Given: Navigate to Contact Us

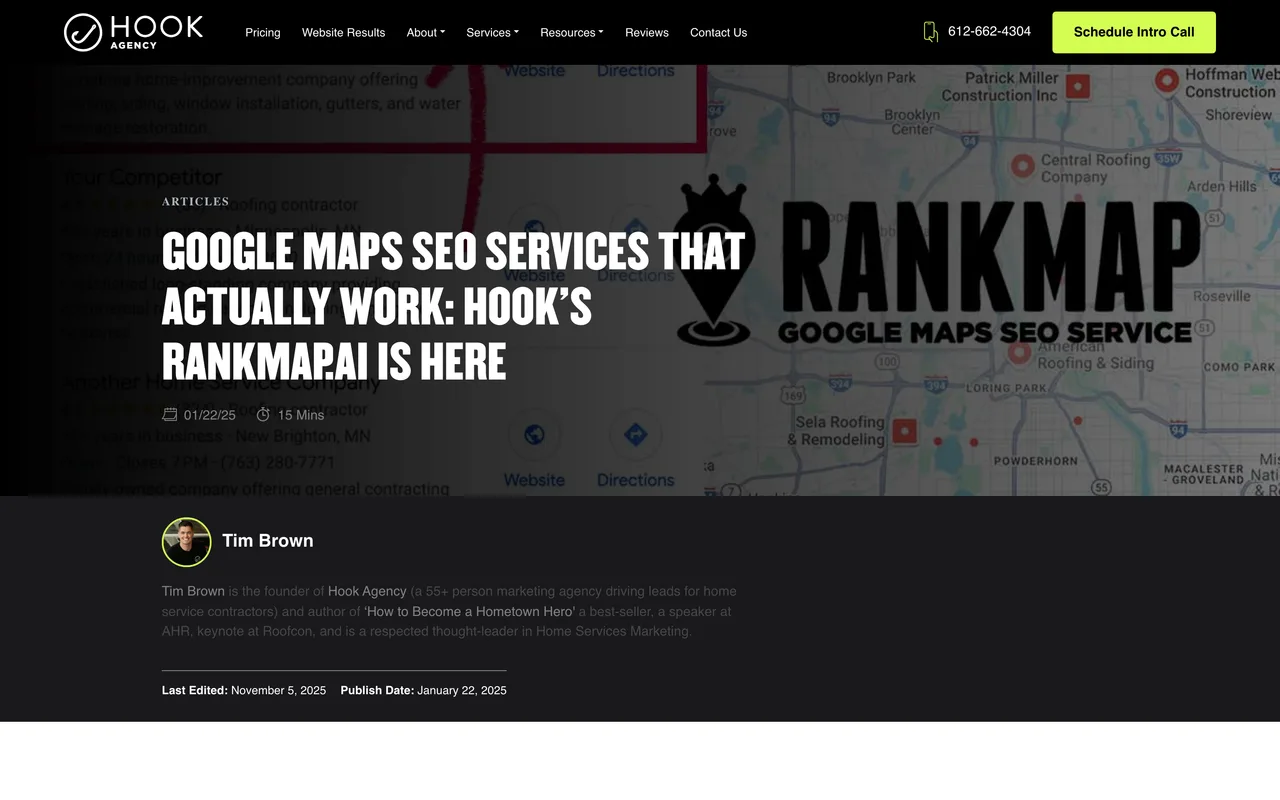Looking at the screenshot, I should pyautogui.click(x=718, y=32).
